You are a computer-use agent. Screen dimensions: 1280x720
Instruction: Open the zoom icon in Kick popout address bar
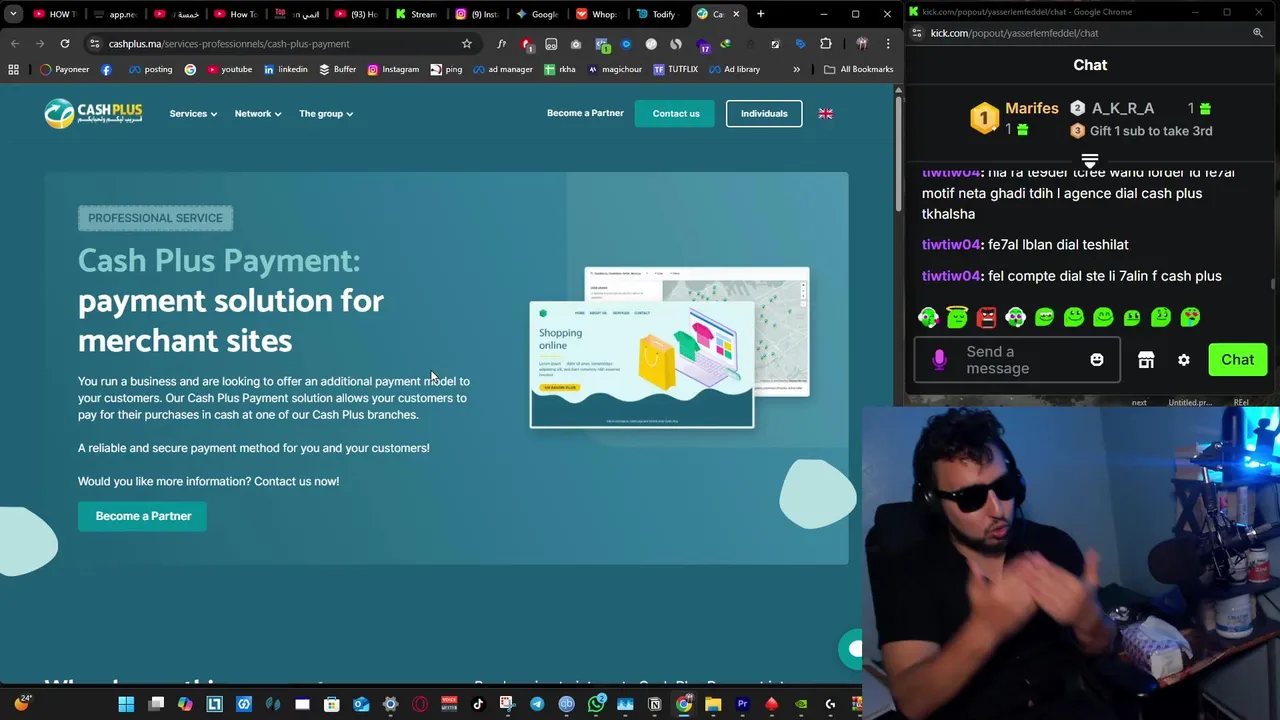(x=1258, y=33)
